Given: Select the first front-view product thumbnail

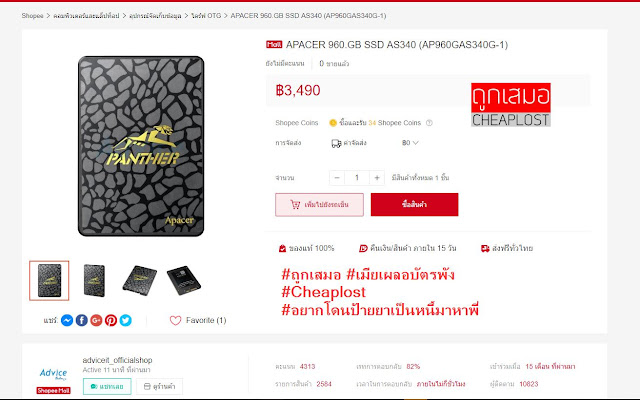Looking at the screenshot, I should (49, 281).
